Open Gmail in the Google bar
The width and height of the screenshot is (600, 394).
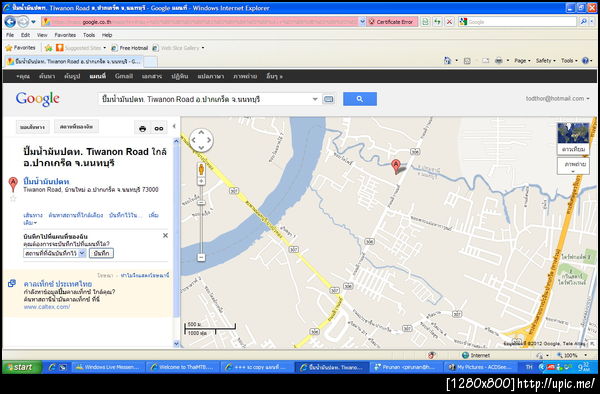[124, 76]
